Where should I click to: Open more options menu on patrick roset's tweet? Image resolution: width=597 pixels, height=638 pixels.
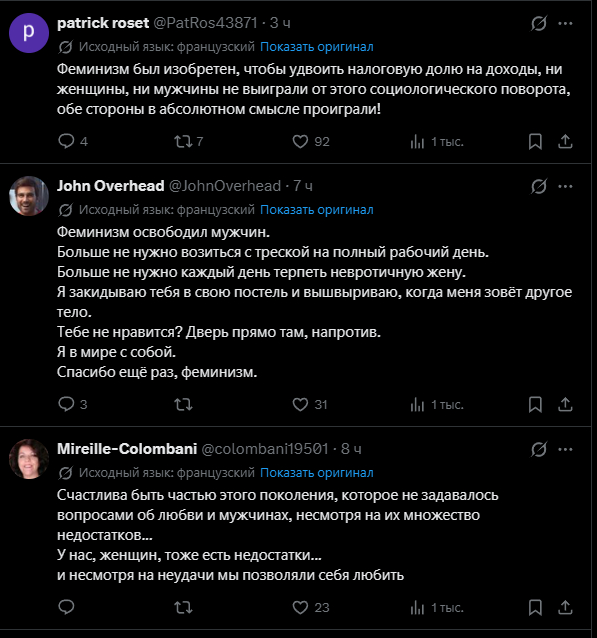coord(565,24)
